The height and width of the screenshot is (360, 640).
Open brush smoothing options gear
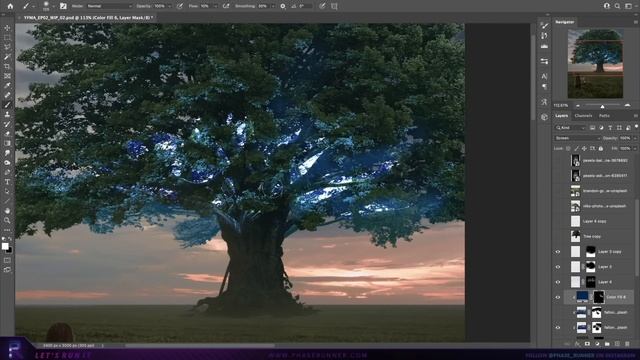pos(283,6)
